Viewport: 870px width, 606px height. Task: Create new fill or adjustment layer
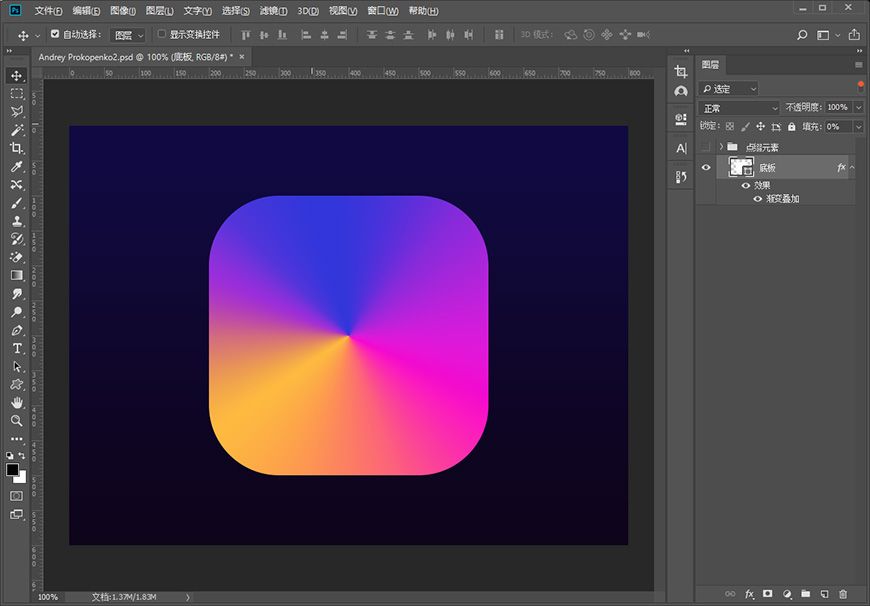pos(787,594)
